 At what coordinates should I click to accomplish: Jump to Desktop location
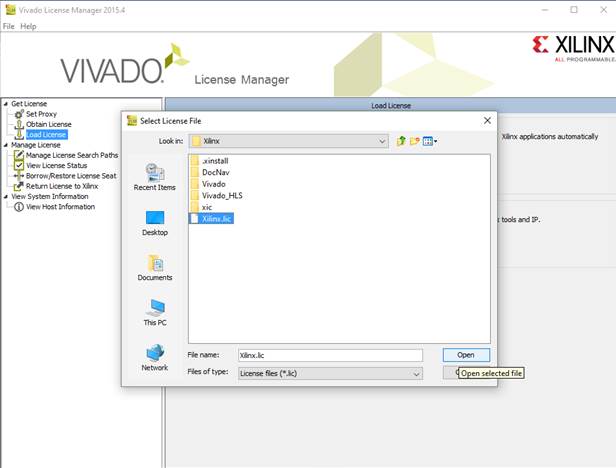click(x=155, y=223)
